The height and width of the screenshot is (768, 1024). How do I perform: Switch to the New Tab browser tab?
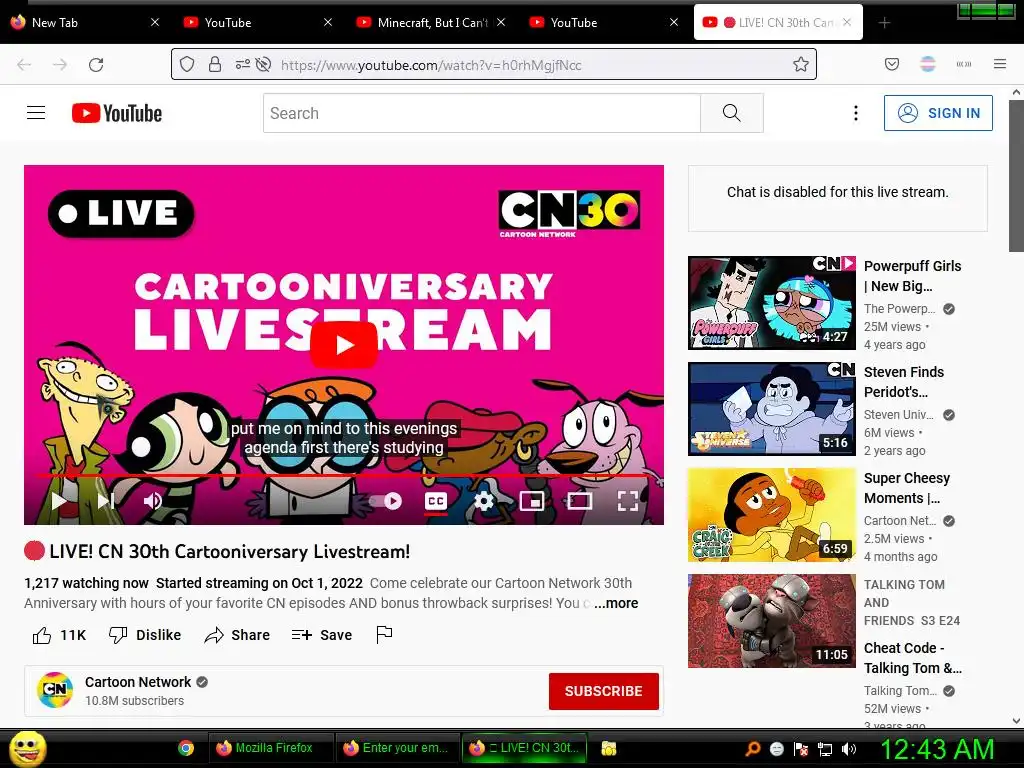pos(85,22)
